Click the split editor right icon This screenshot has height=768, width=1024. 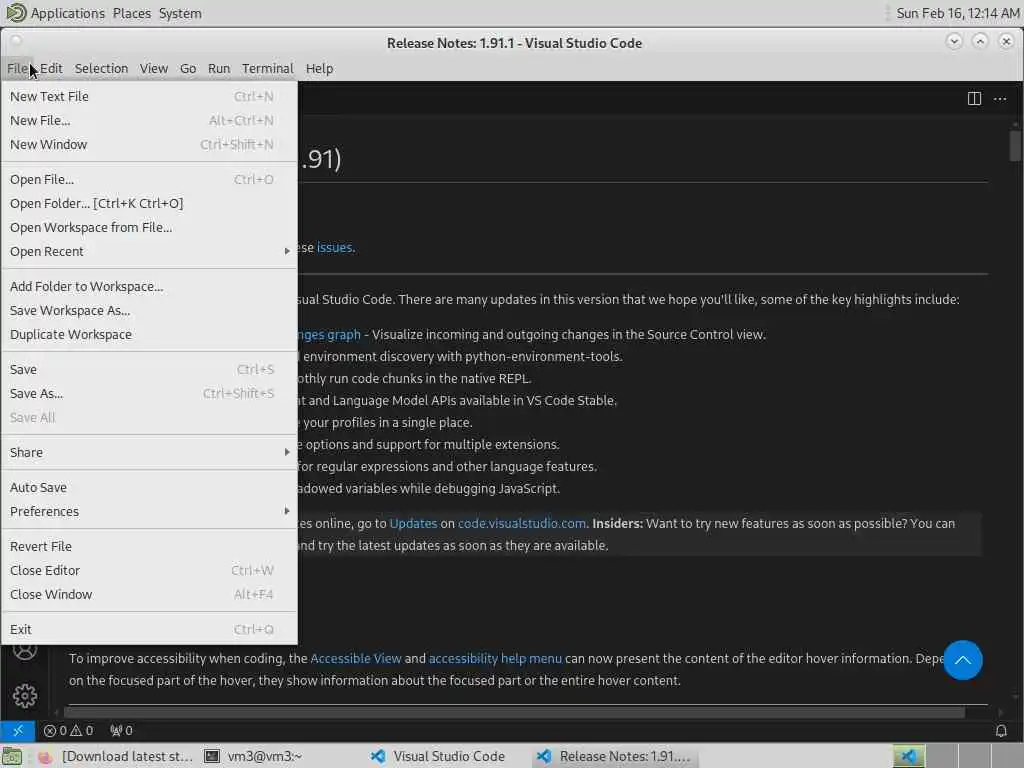974,99
